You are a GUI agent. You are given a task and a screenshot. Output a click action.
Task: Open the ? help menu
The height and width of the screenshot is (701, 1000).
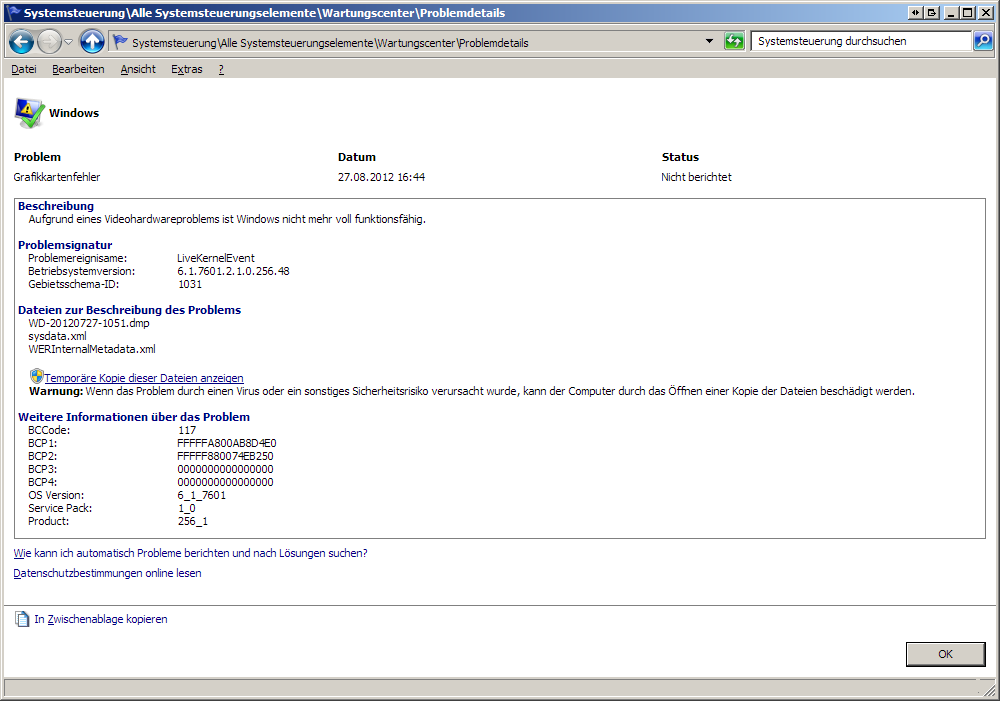(221, 69)
